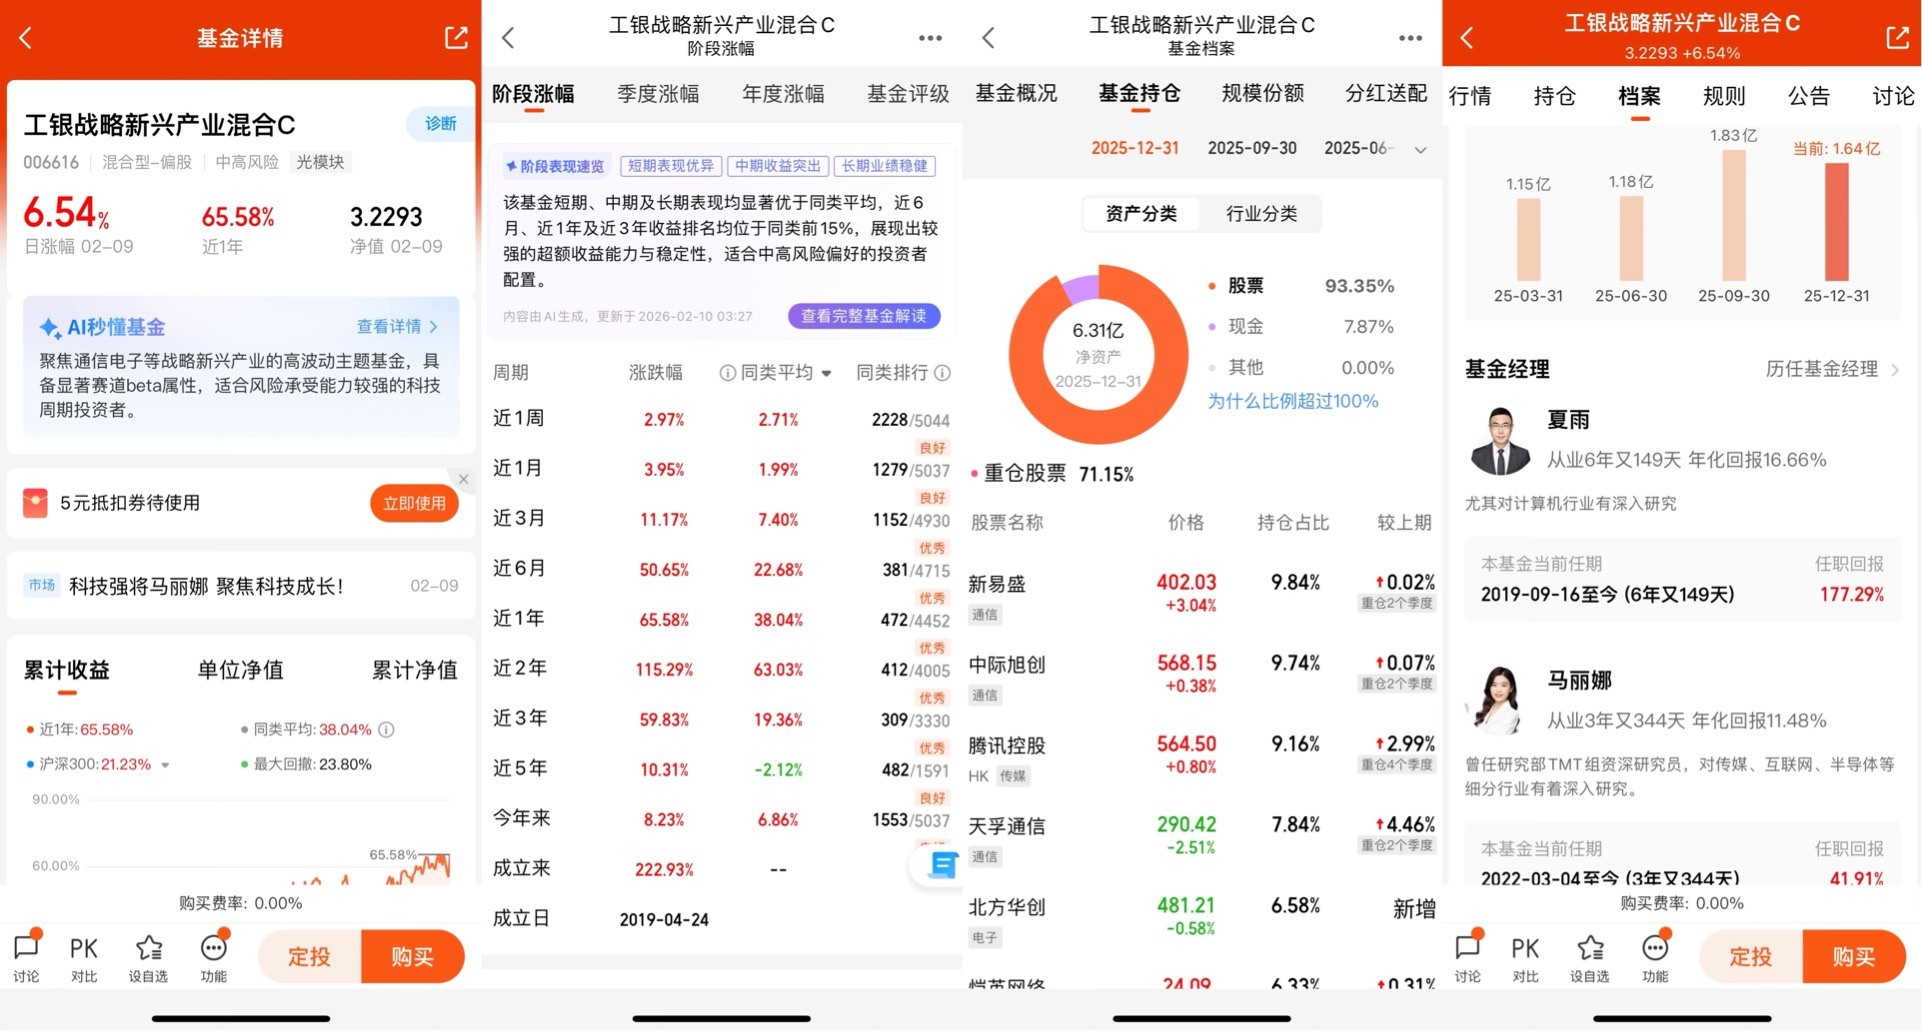Tap 查看完整基金解读 button
The image size is (1922, 1031).
[864, 316]
